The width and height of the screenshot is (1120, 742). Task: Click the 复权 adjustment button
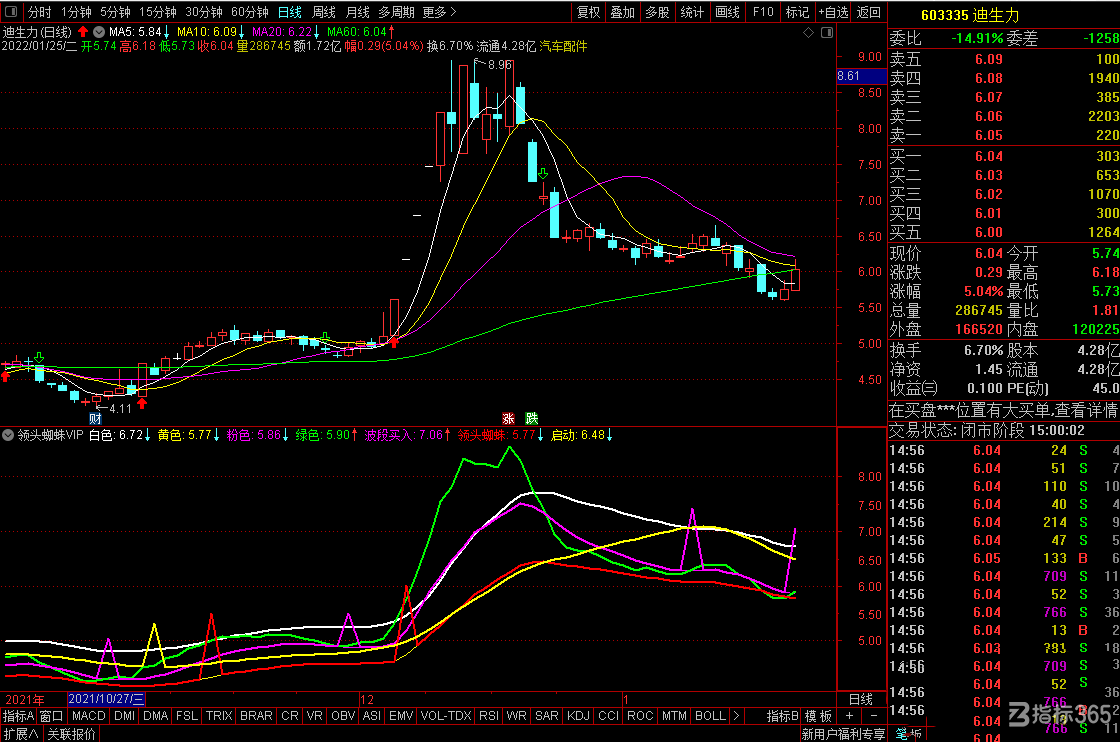click(x=589, y=12)
